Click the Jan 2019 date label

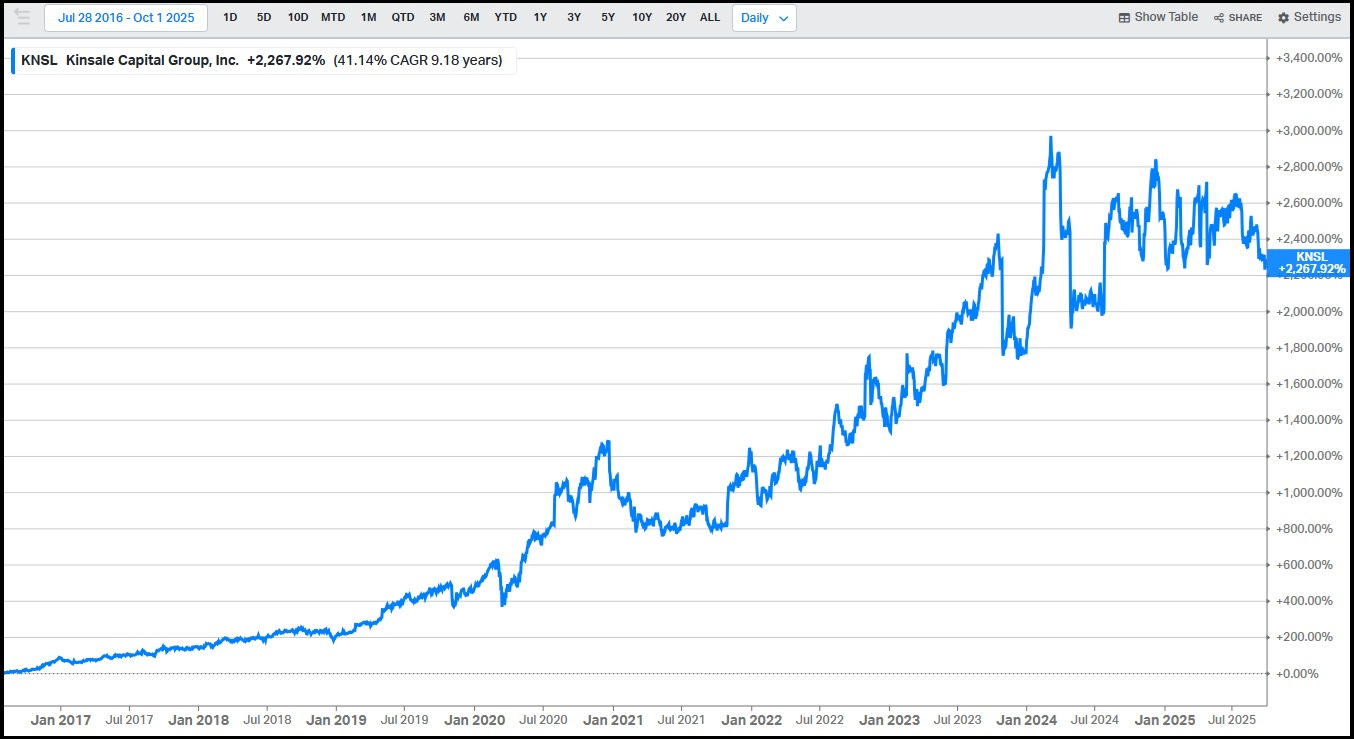click(336, 720)
